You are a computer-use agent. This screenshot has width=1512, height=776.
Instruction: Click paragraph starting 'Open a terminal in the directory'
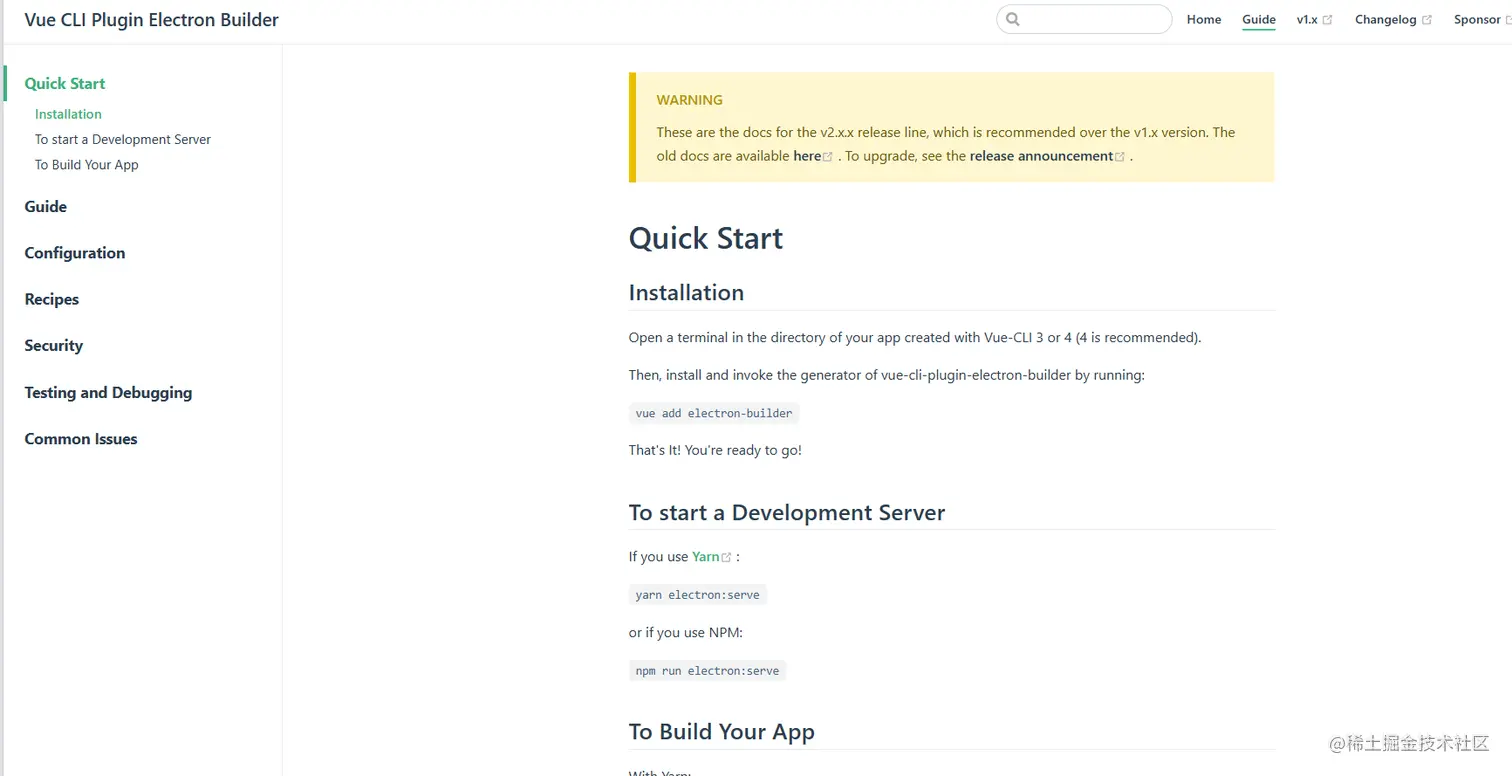pyautogui.click(x=915, y=338)
